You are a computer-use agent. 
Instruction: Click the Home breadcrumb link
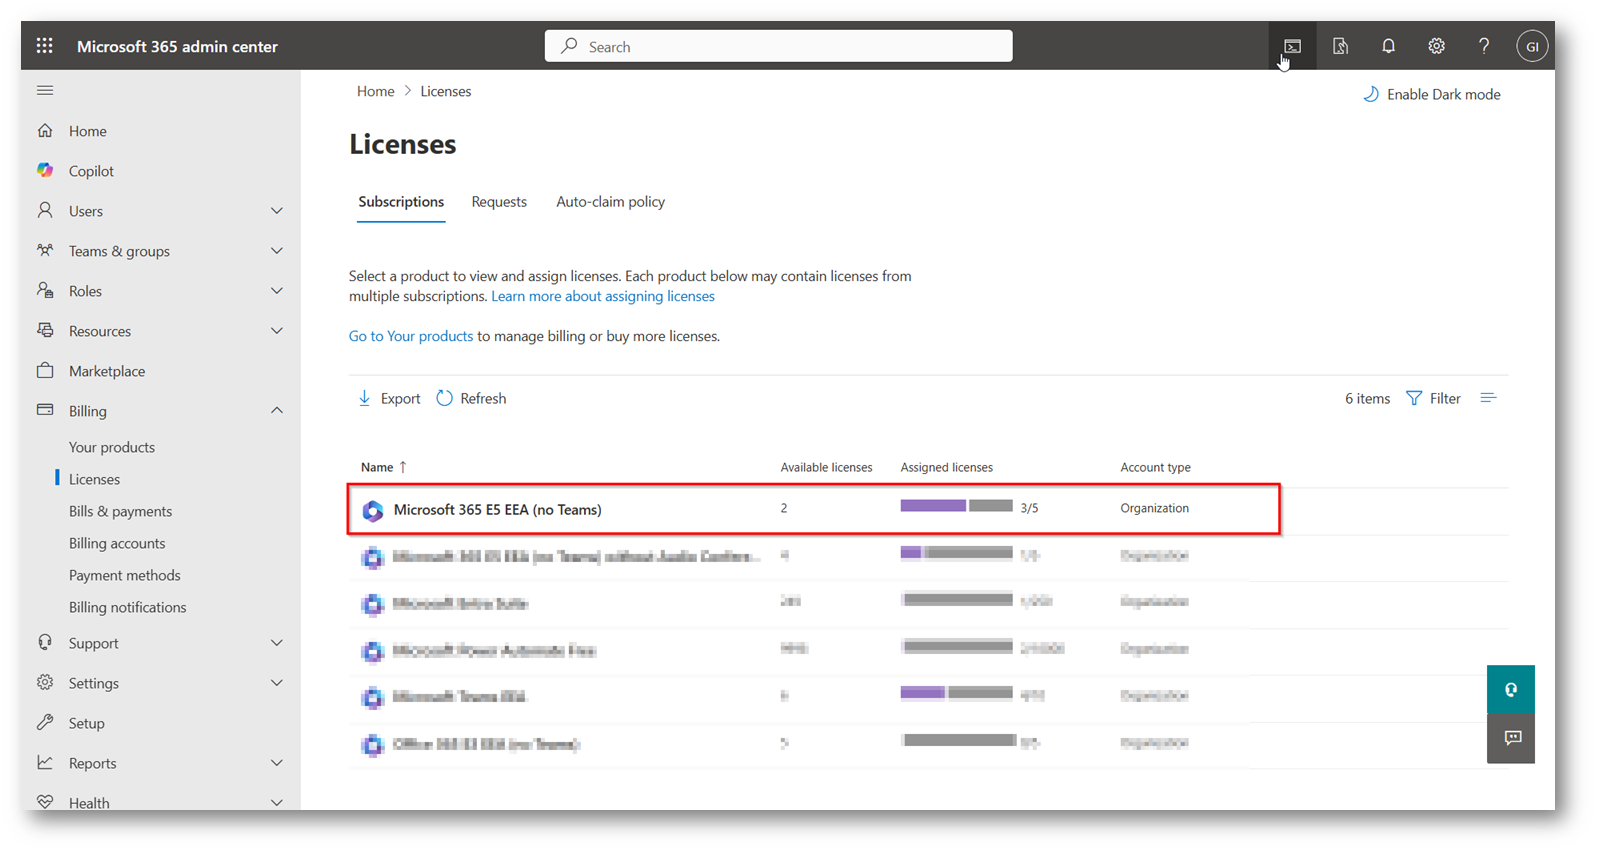click(x=376, y=91)
